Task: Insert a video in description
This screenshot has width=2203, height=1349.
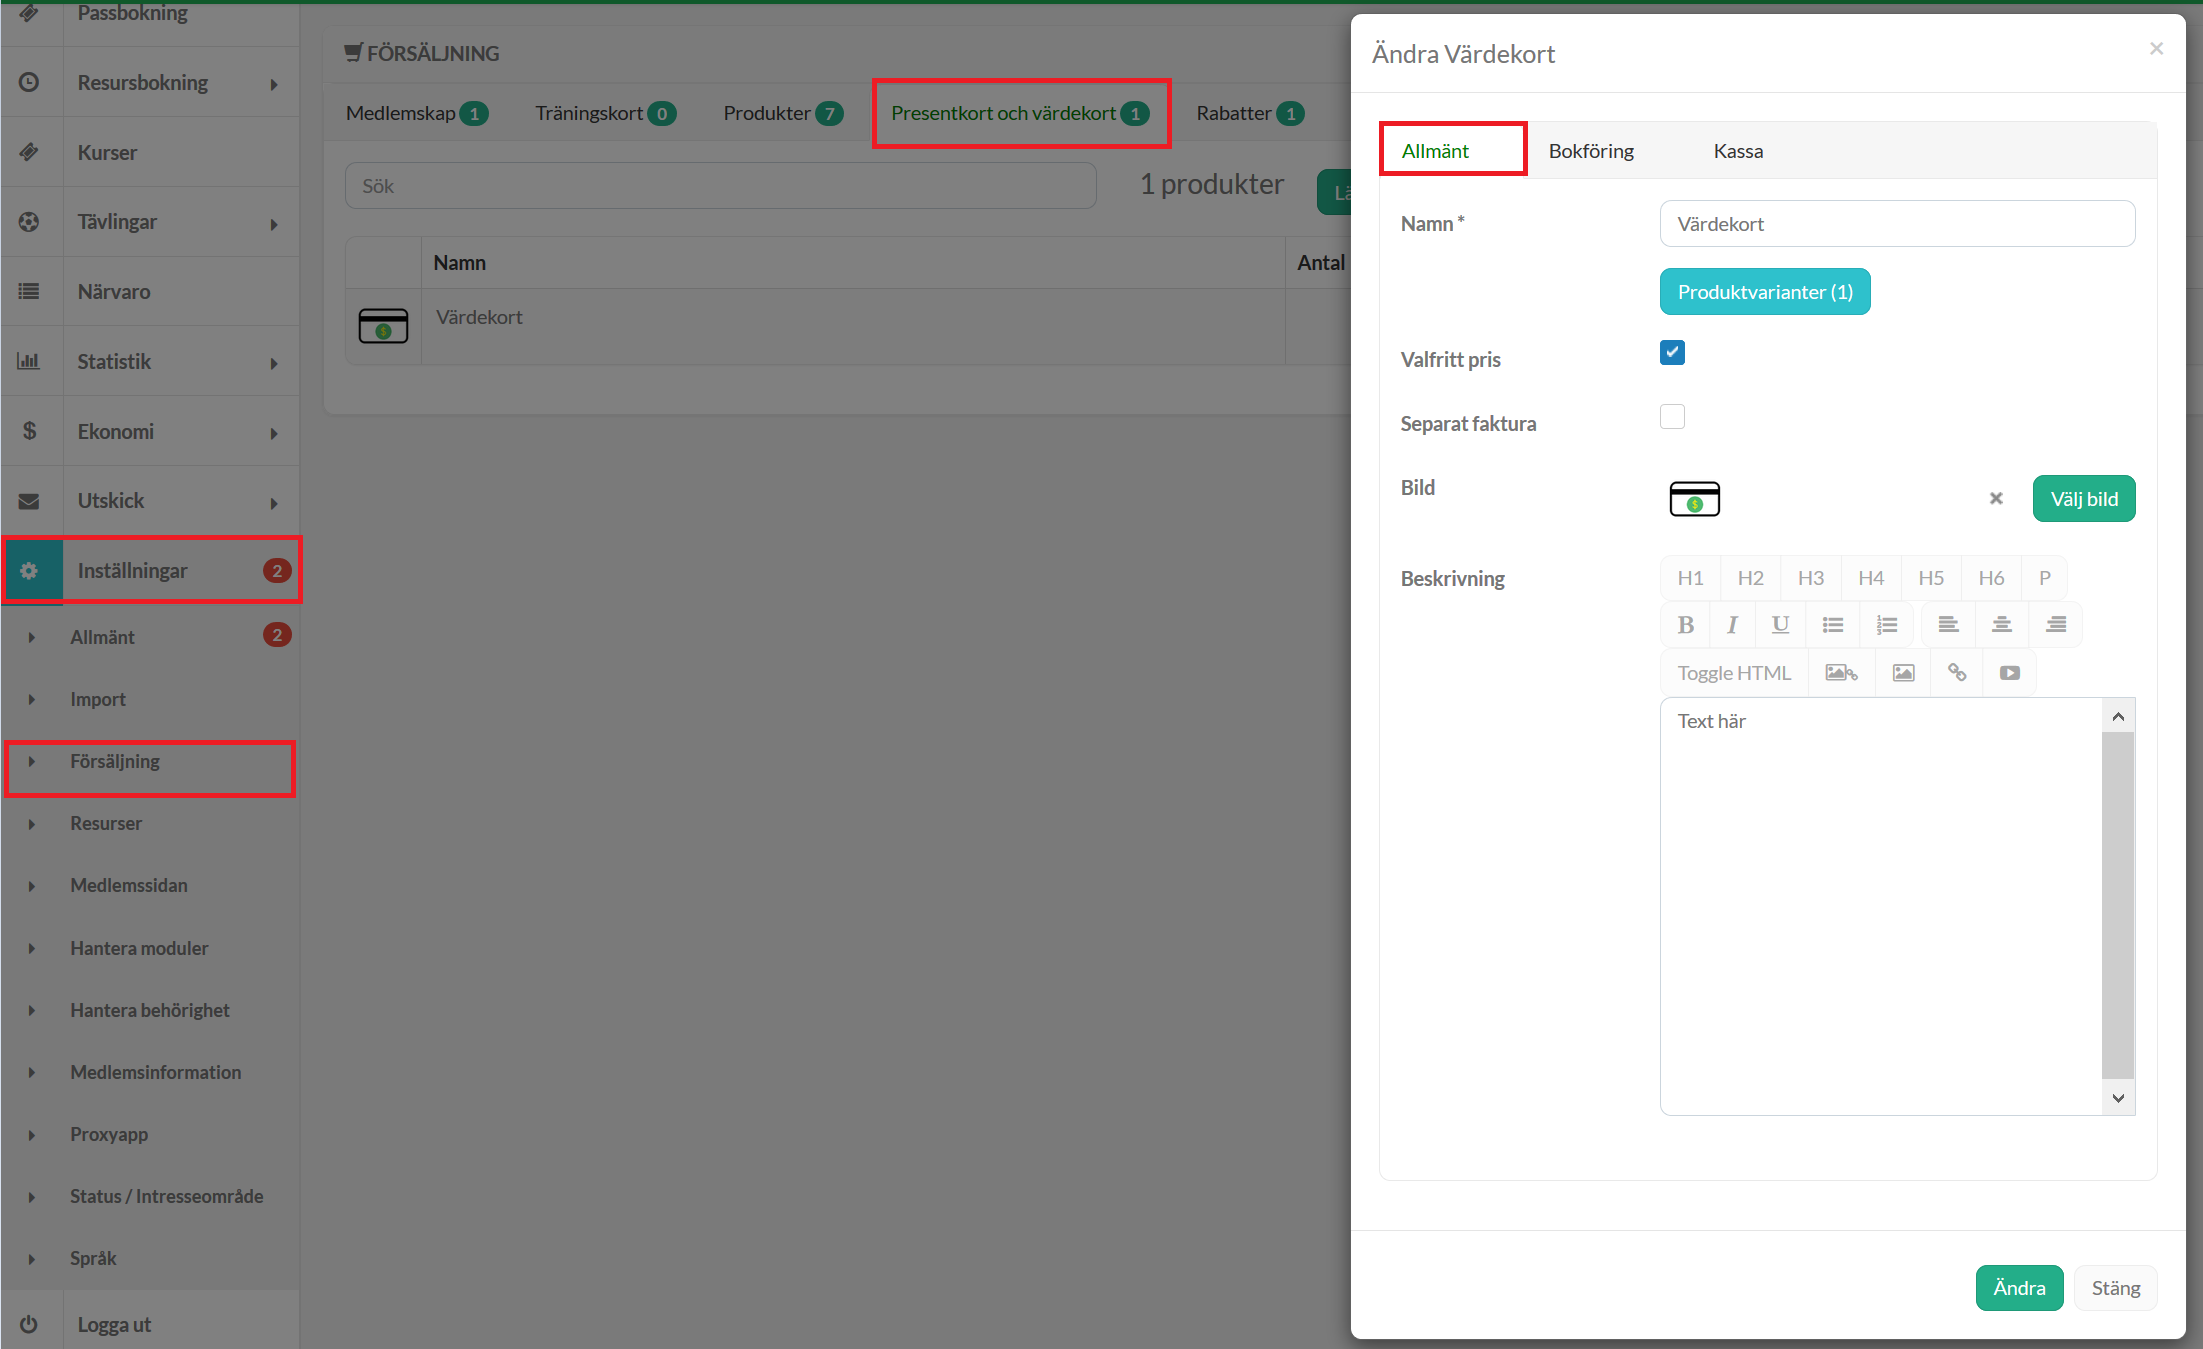Action: 2009,673
